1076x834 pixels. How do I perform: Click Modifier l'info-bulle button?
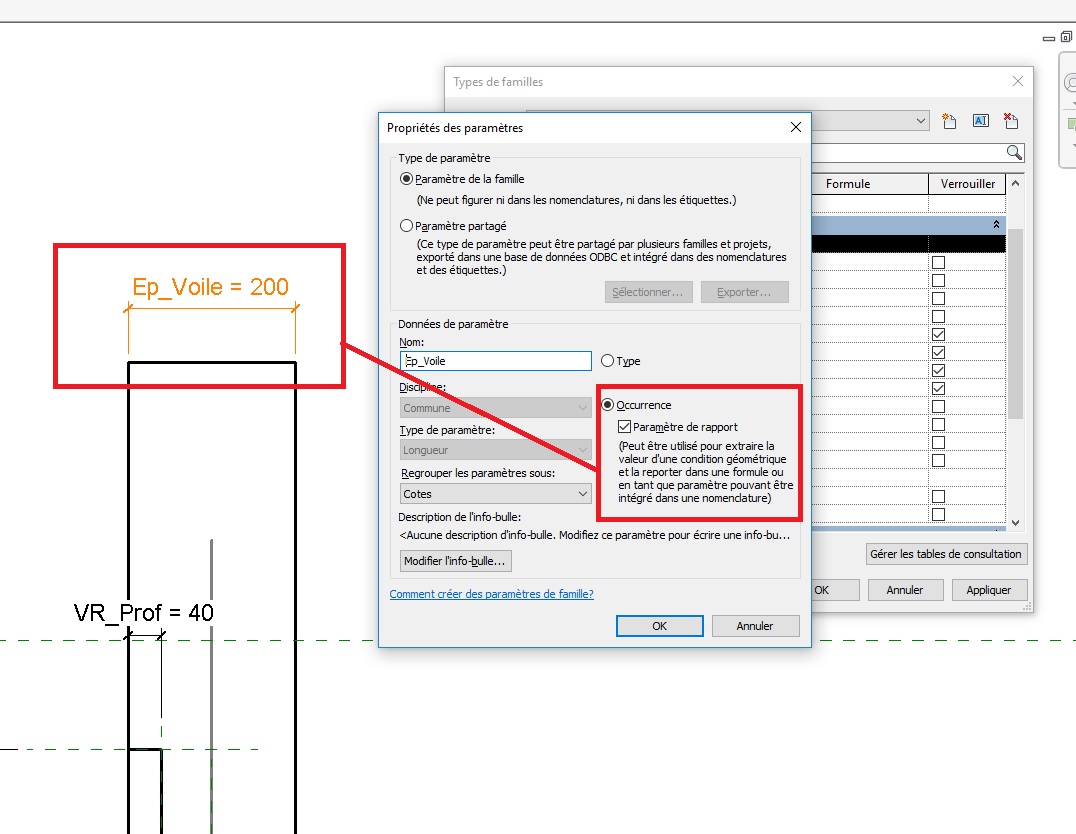pyautogui.click(x=455, y=562)
